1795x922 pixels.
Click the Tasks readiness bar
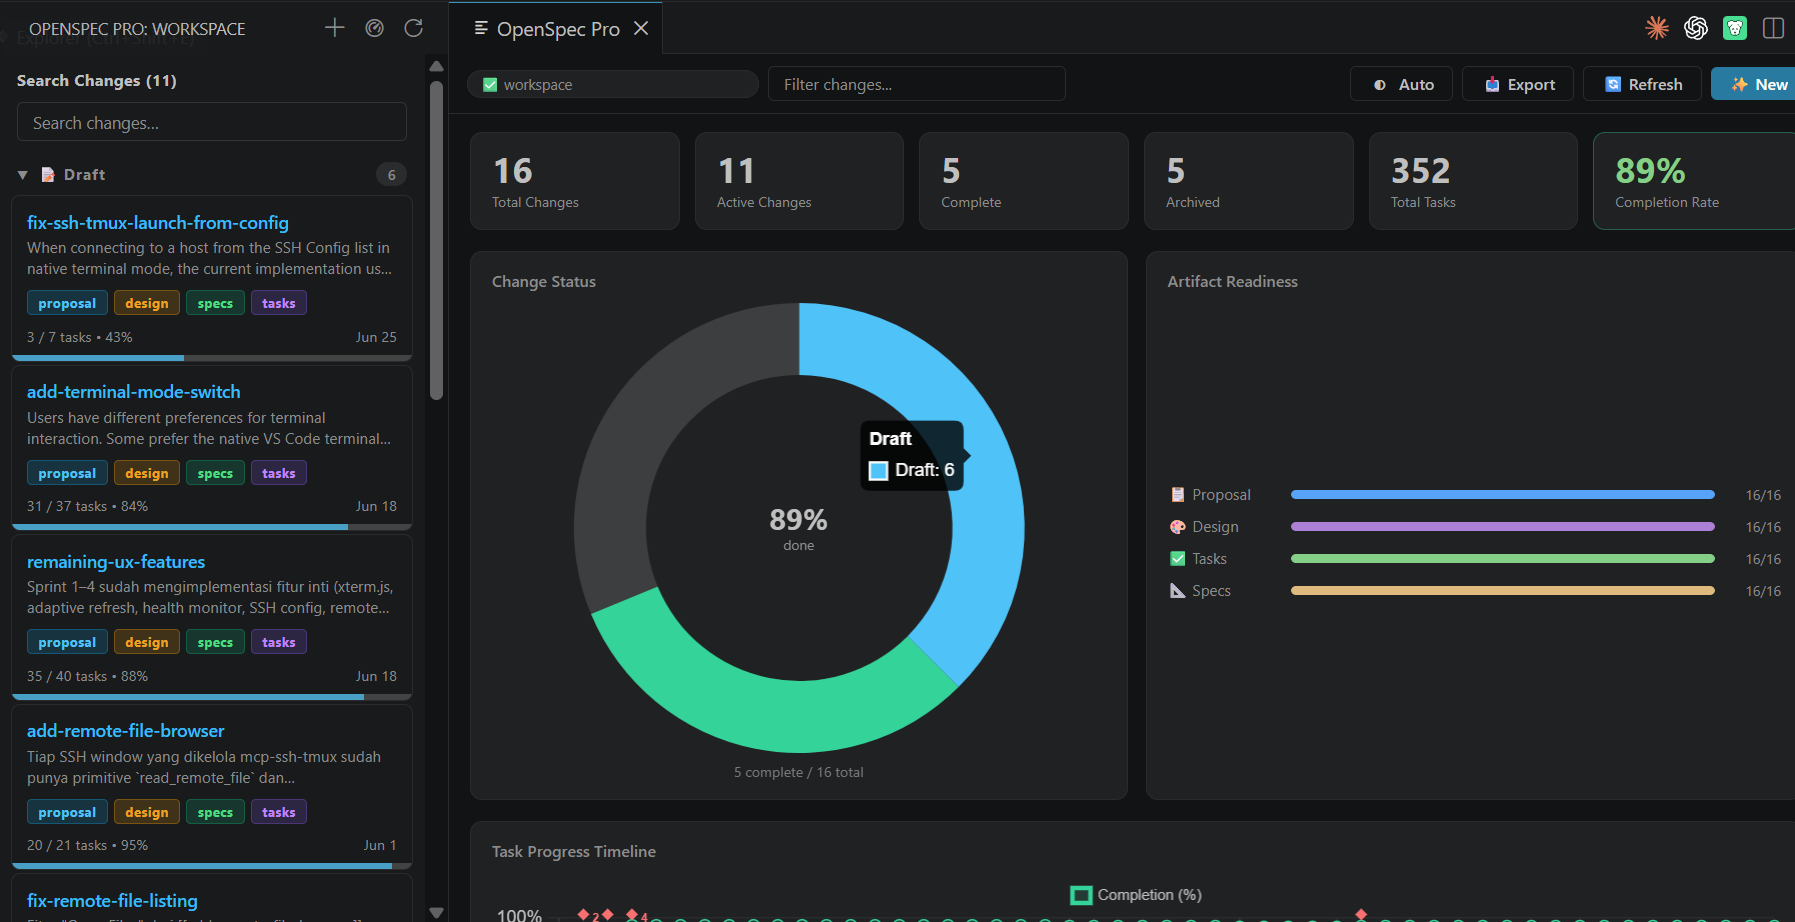click(x=1502, y=559)
